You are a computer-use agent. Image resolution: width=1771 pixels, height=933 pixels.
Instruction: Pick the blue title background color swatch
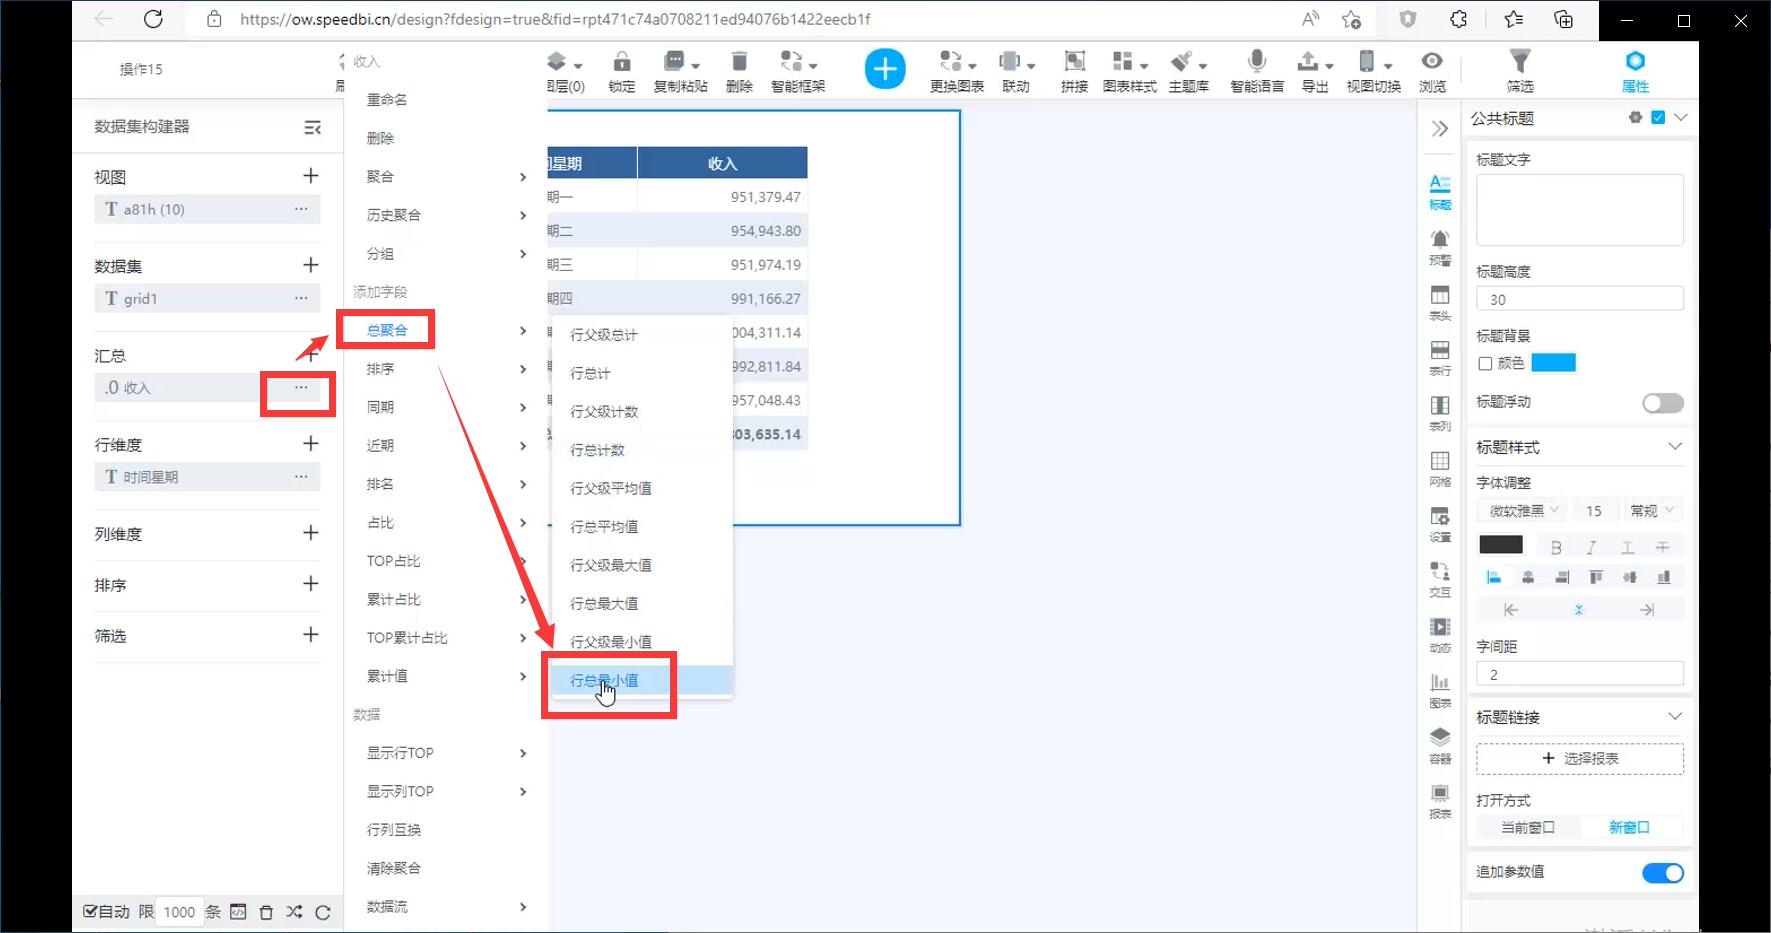[x=1554, y=363]
